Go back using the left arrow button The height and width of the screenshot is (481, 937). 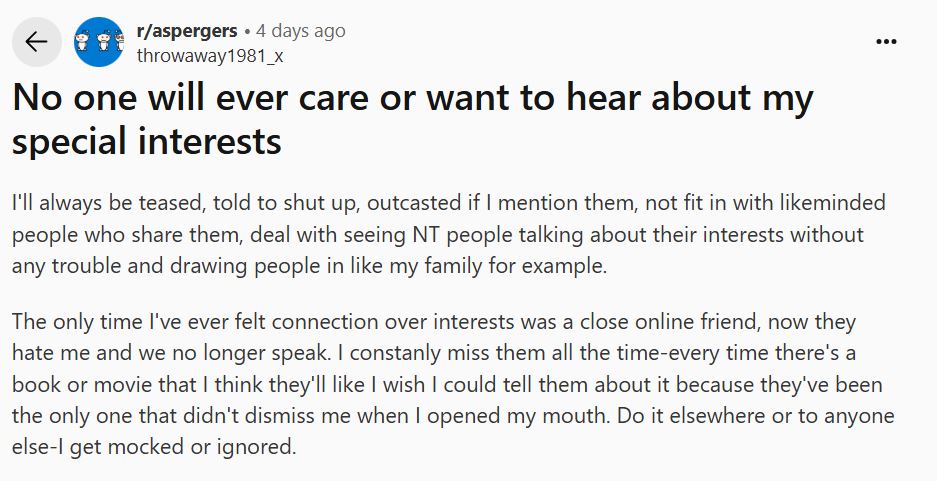(x=36, y=42)
